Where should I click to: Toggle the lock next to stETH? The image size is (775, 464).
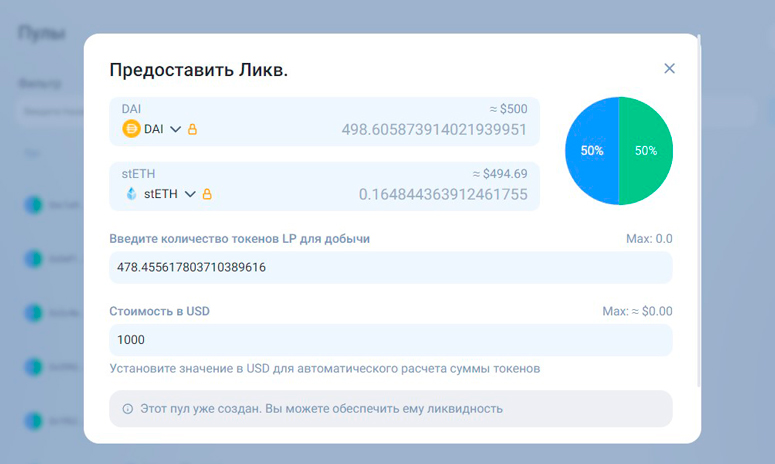point(207,194)
